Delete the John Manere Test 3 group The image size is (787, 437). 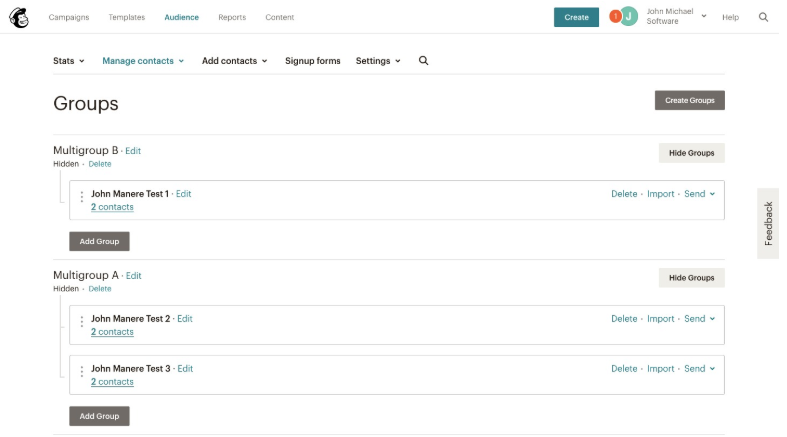624,369
